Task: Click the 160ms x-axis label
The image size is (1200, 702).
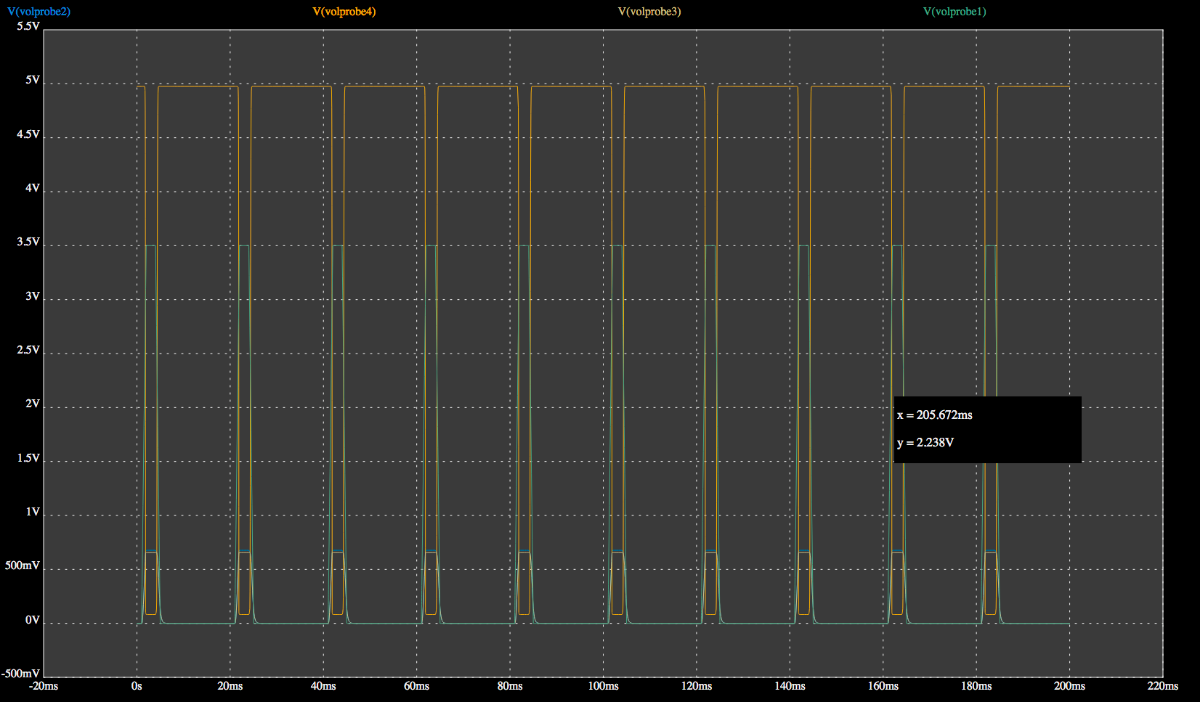Action: (883, 687)
